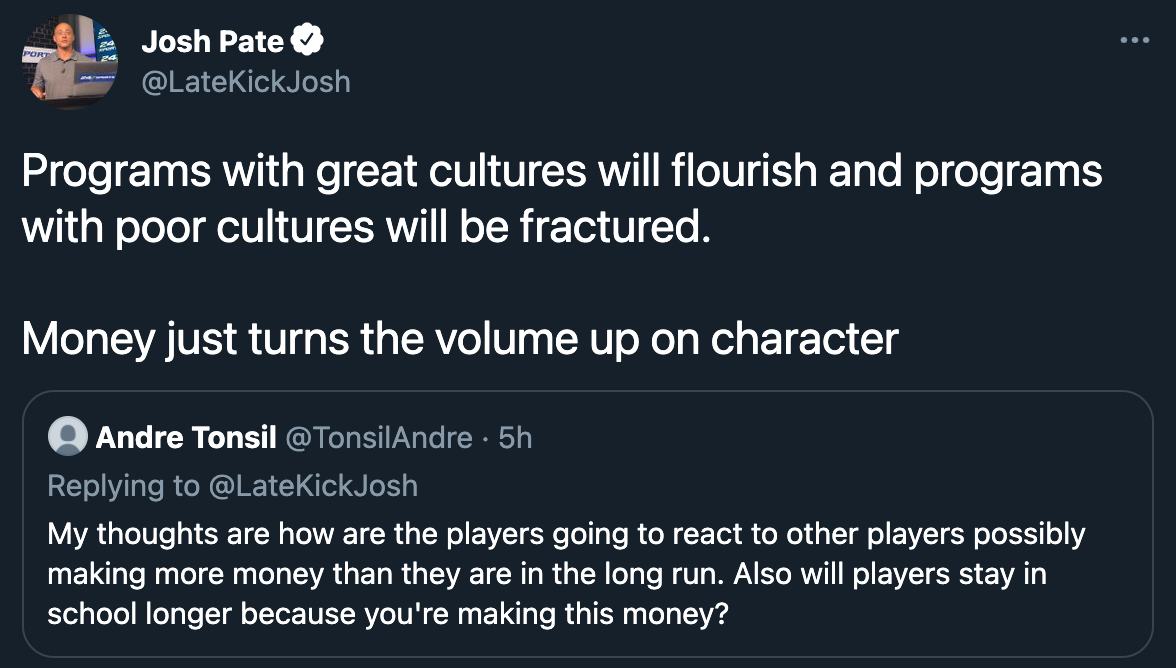The image size is (1176, 668).
Task: Click the "Programs with great cultures" text line
Action: (x=560, y=172)
